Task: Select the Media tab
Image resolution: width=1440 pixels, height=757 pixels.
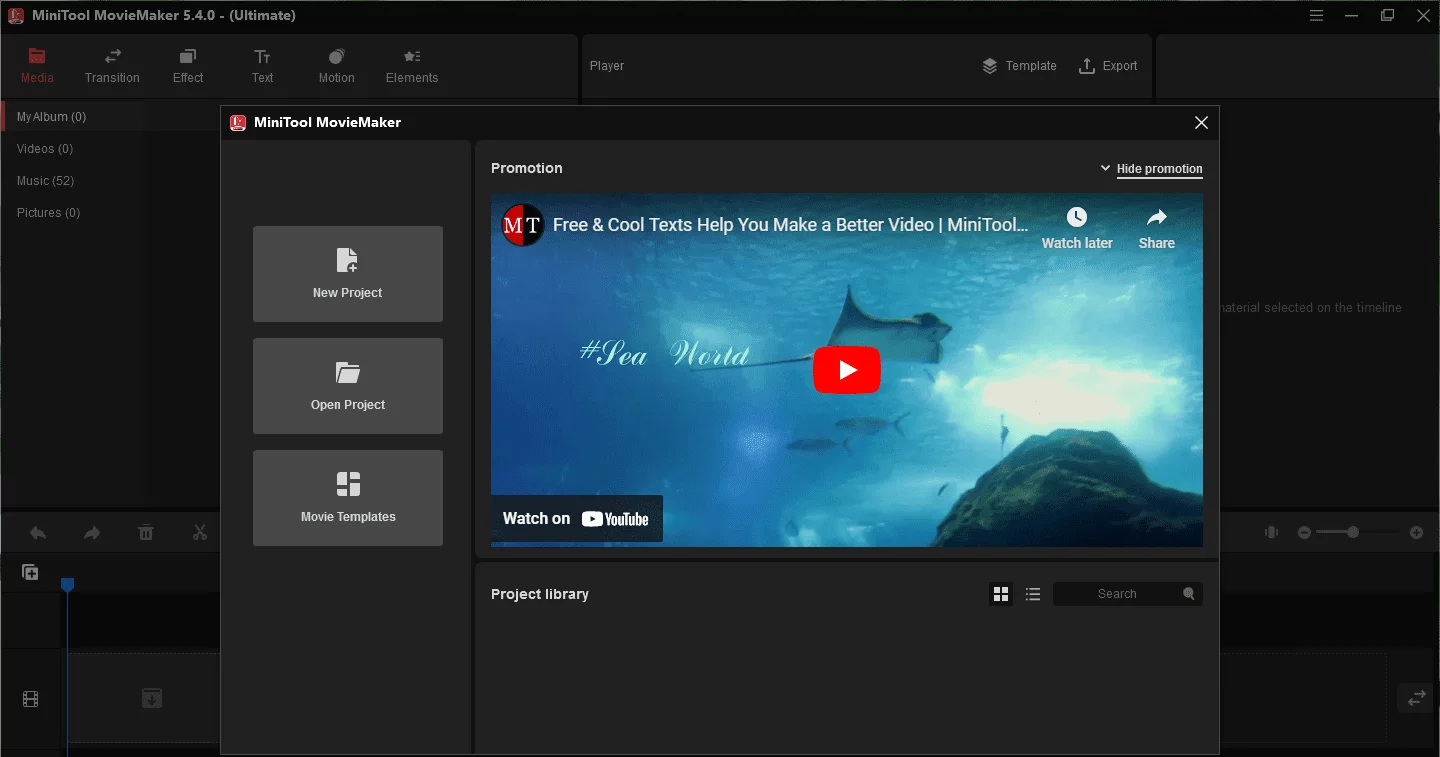Action: (37, 65)
